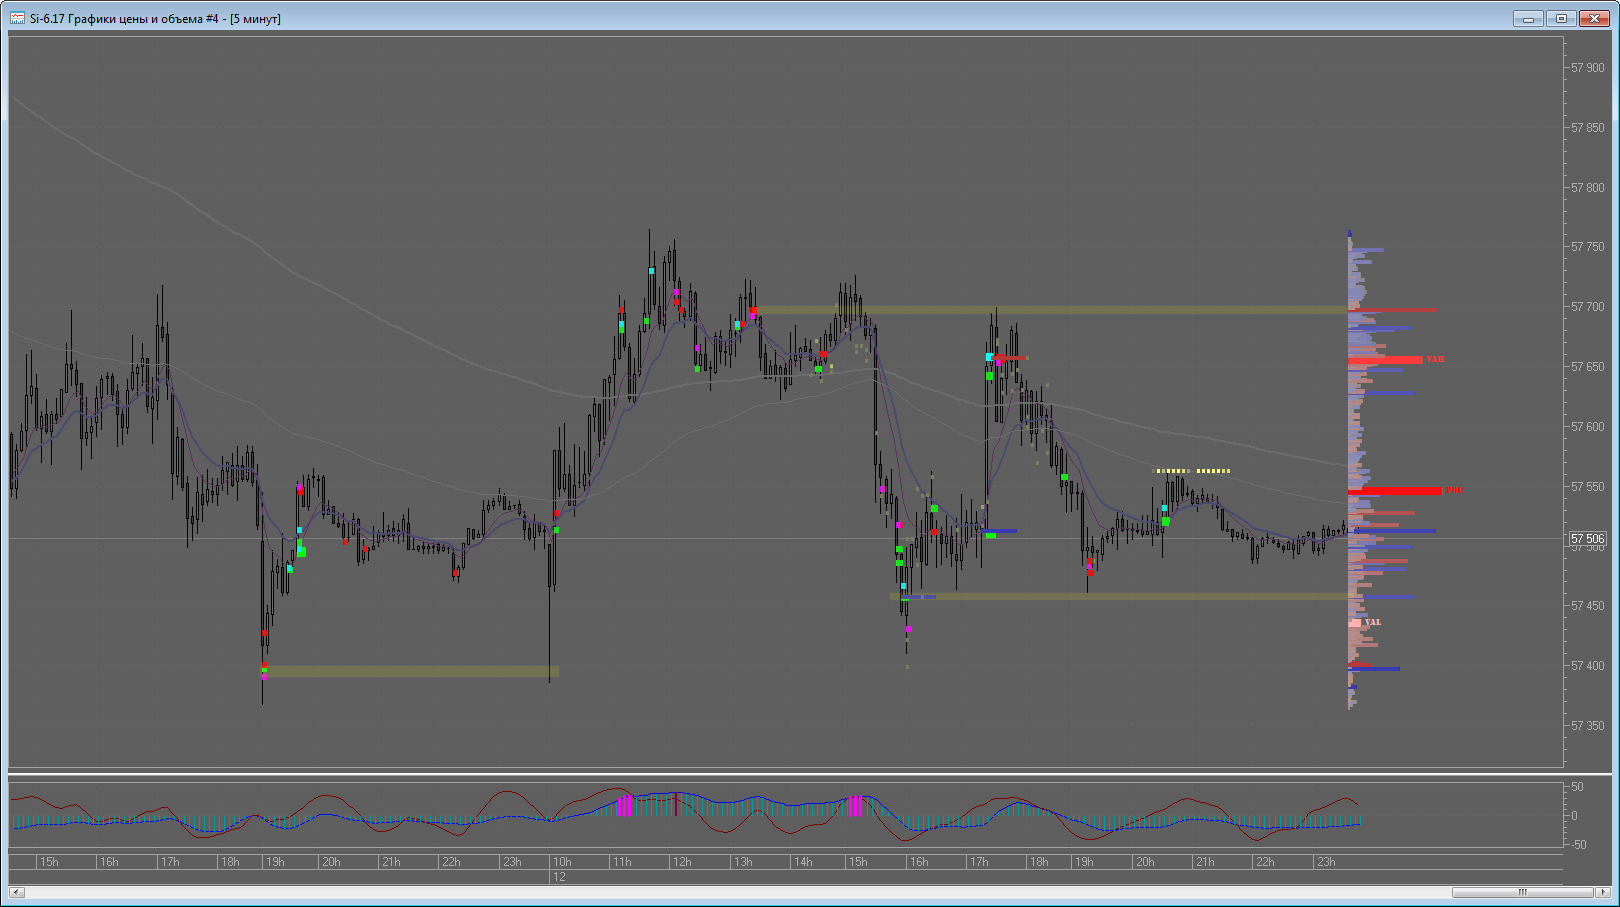Click the 57 400 price axis label
Image resolution: width=1620 pixels, height=907 pixels.
(1587, 666)
